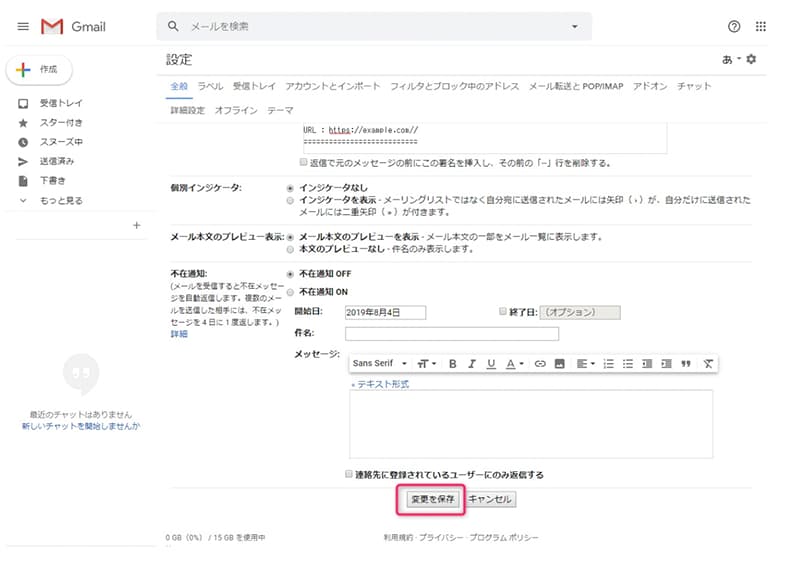Viewport: 800px width, 563px height.
Task: Click the bold formatting icon
Action: tap(452, 363)
